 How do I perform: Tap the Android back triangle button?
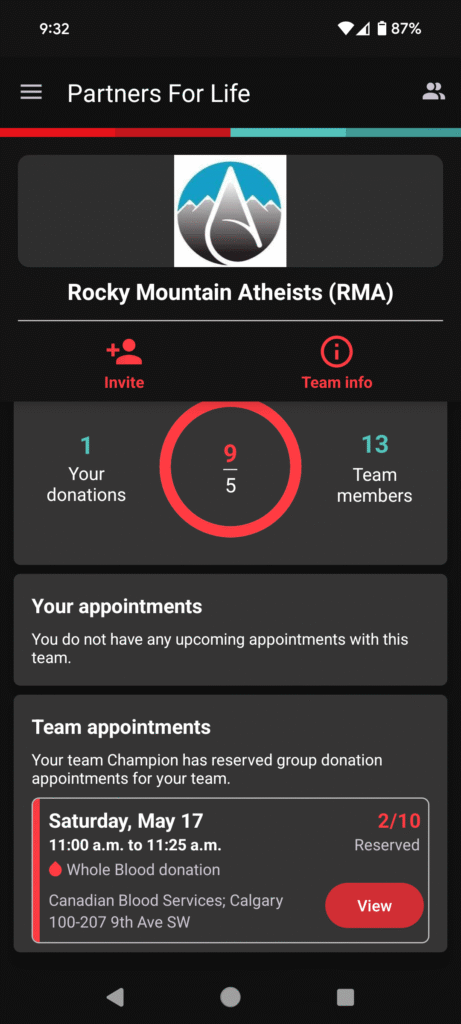(x=115, y=997)
